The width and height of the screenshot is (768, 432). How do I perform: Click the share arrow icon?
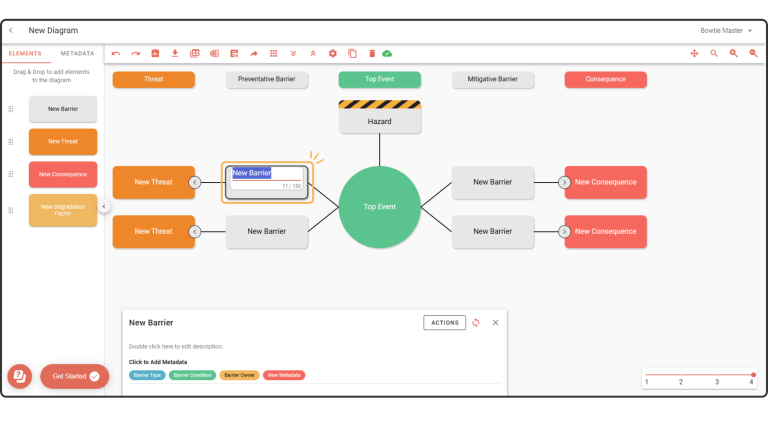click(253, 53)
